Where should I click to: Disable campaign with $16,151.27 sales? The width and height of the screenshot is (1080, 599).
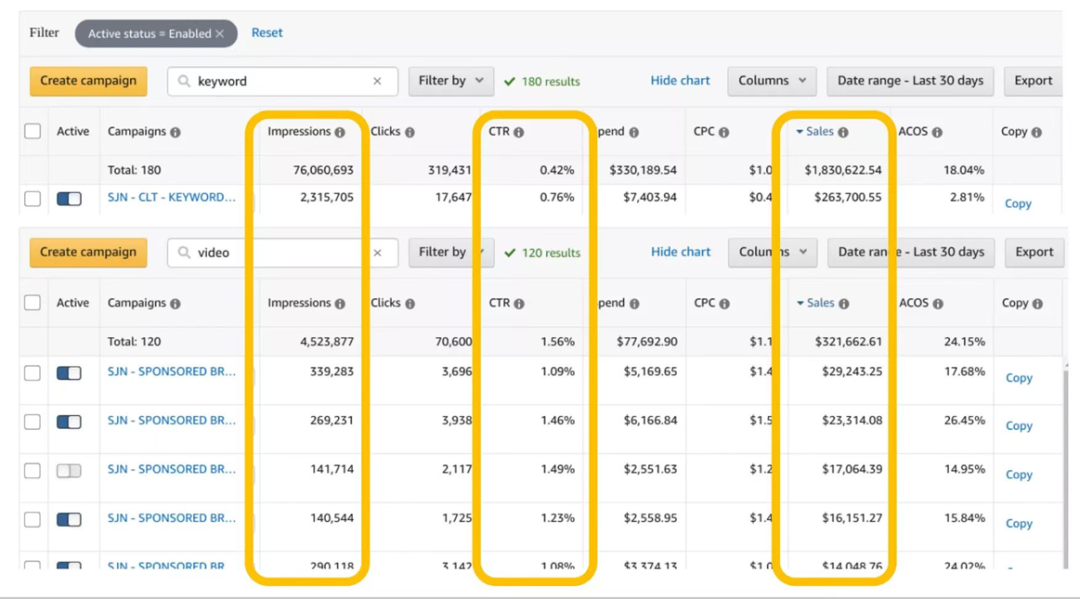click(69, 519)
